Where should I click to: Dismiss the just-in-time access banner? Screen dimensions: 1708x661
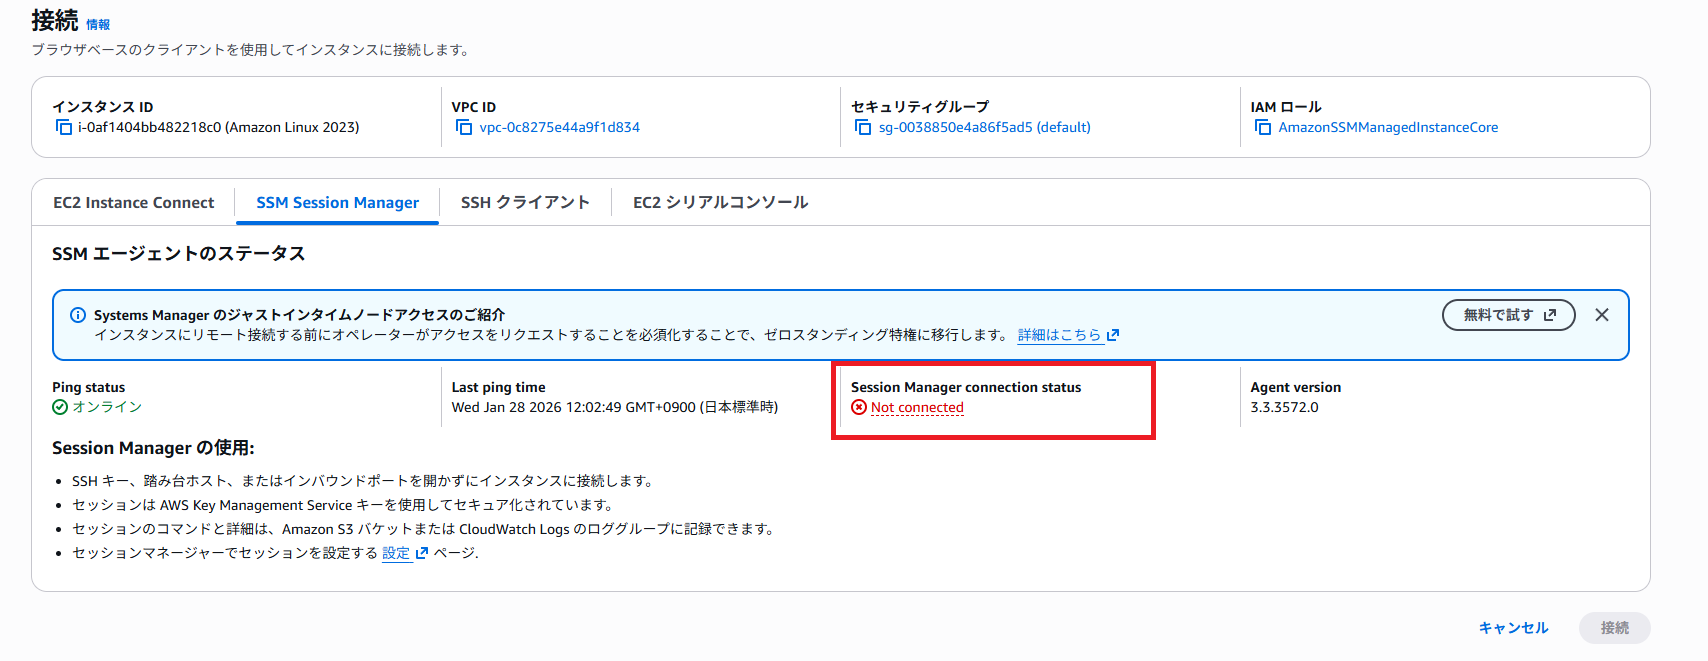click(1602, 315)
